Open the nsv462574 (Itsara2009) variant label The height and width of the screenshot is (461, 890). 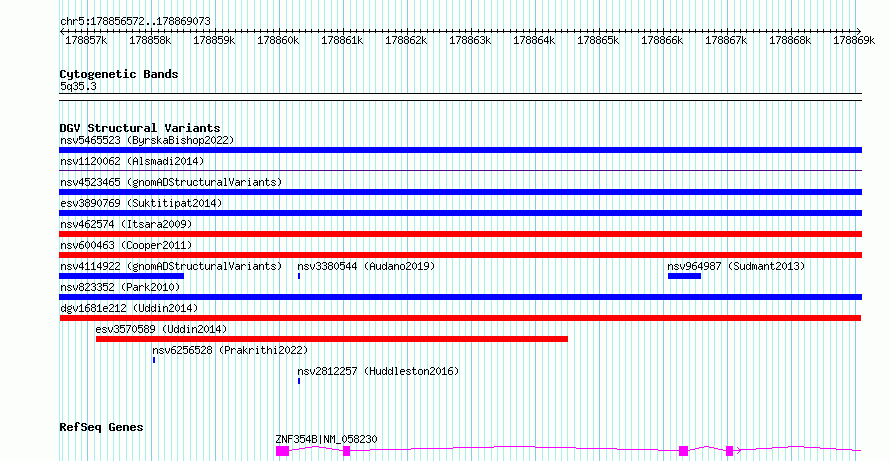click(x=126, y=224)
